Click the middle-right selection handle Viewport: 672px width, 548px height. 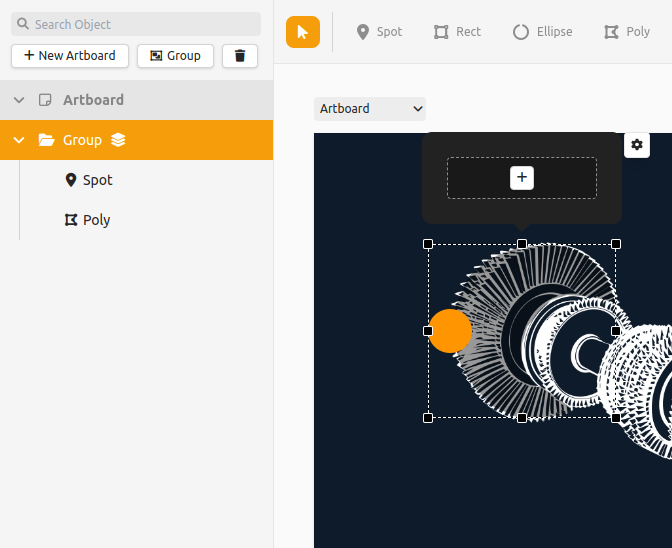click(x=616, y=331)
